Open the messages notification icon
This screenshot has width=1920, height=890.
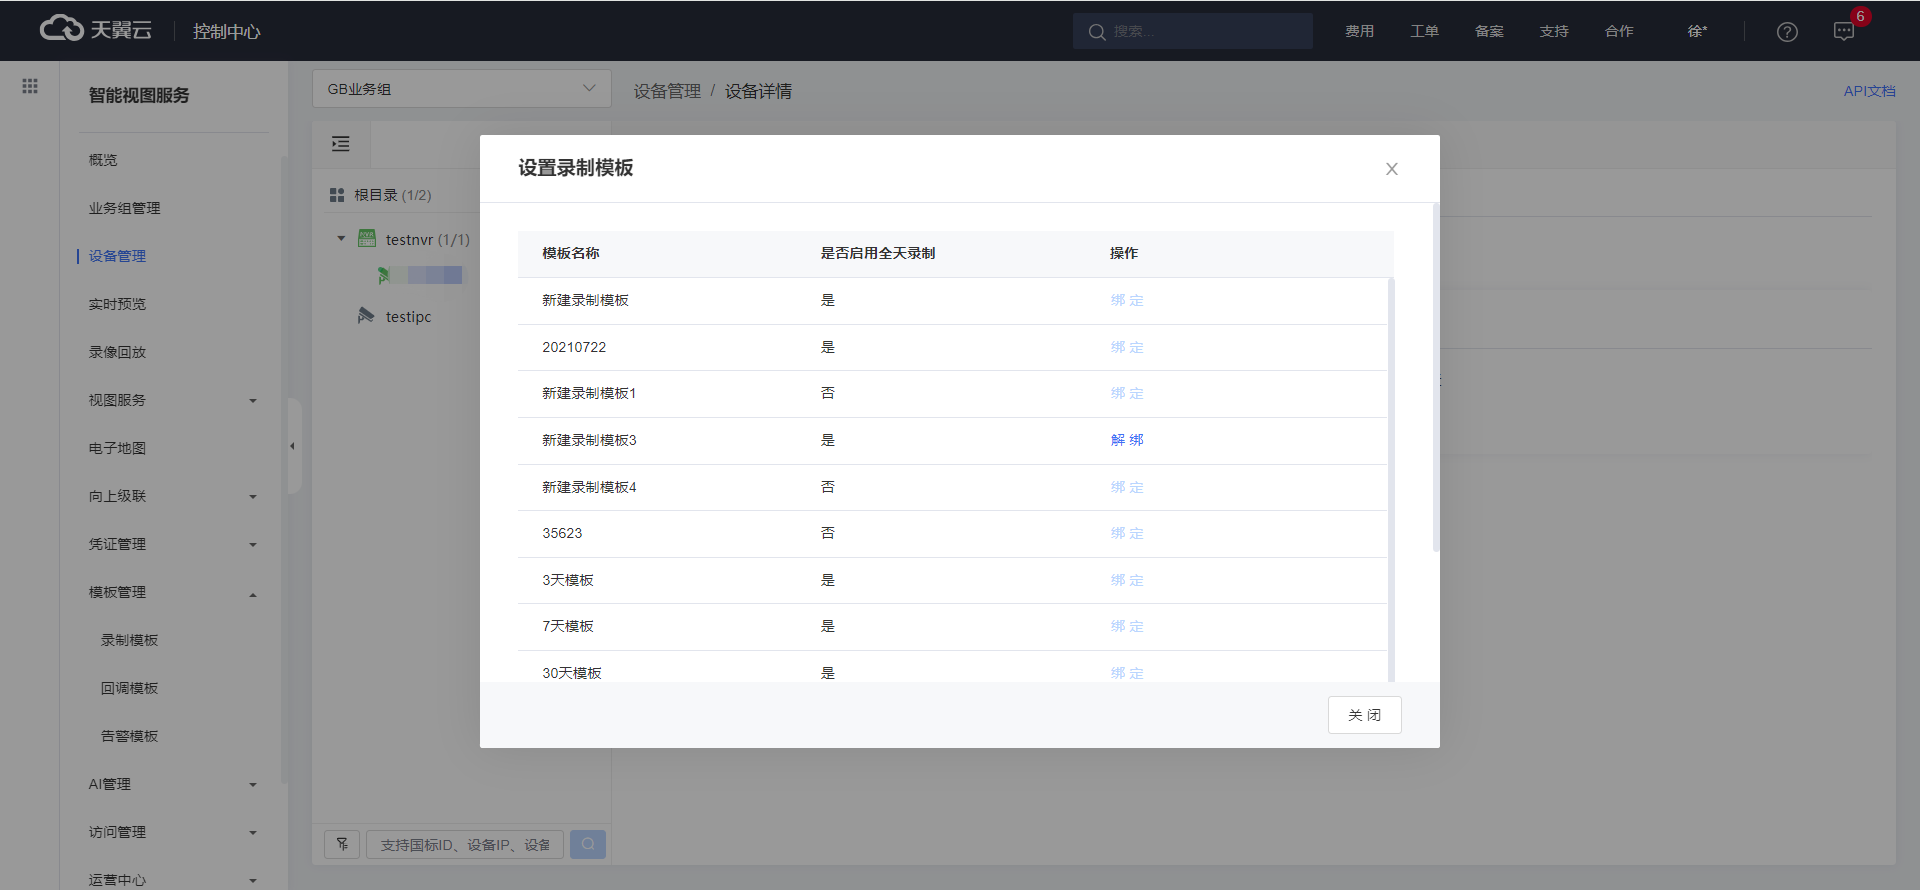(x=1844, y=32)
